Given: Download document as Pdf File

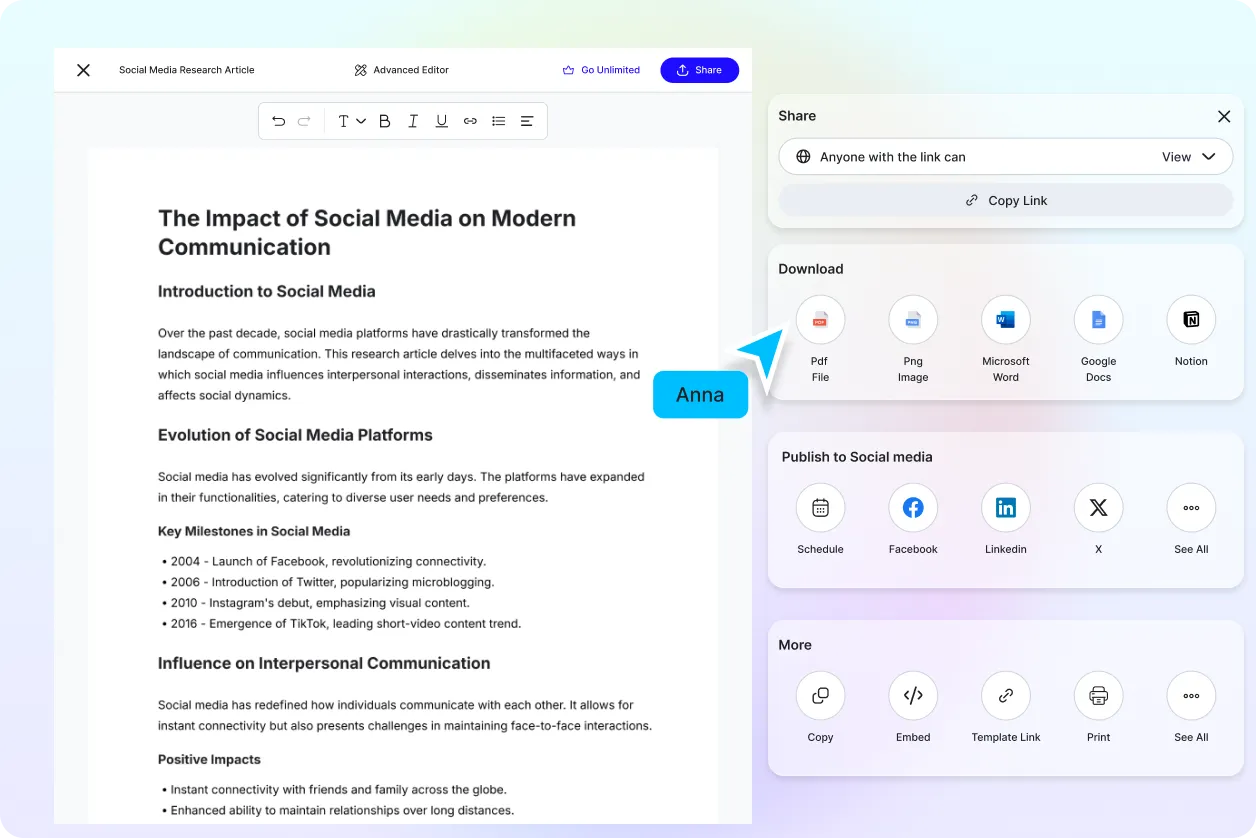Looking at the screenshot, I should coord(820,320).
